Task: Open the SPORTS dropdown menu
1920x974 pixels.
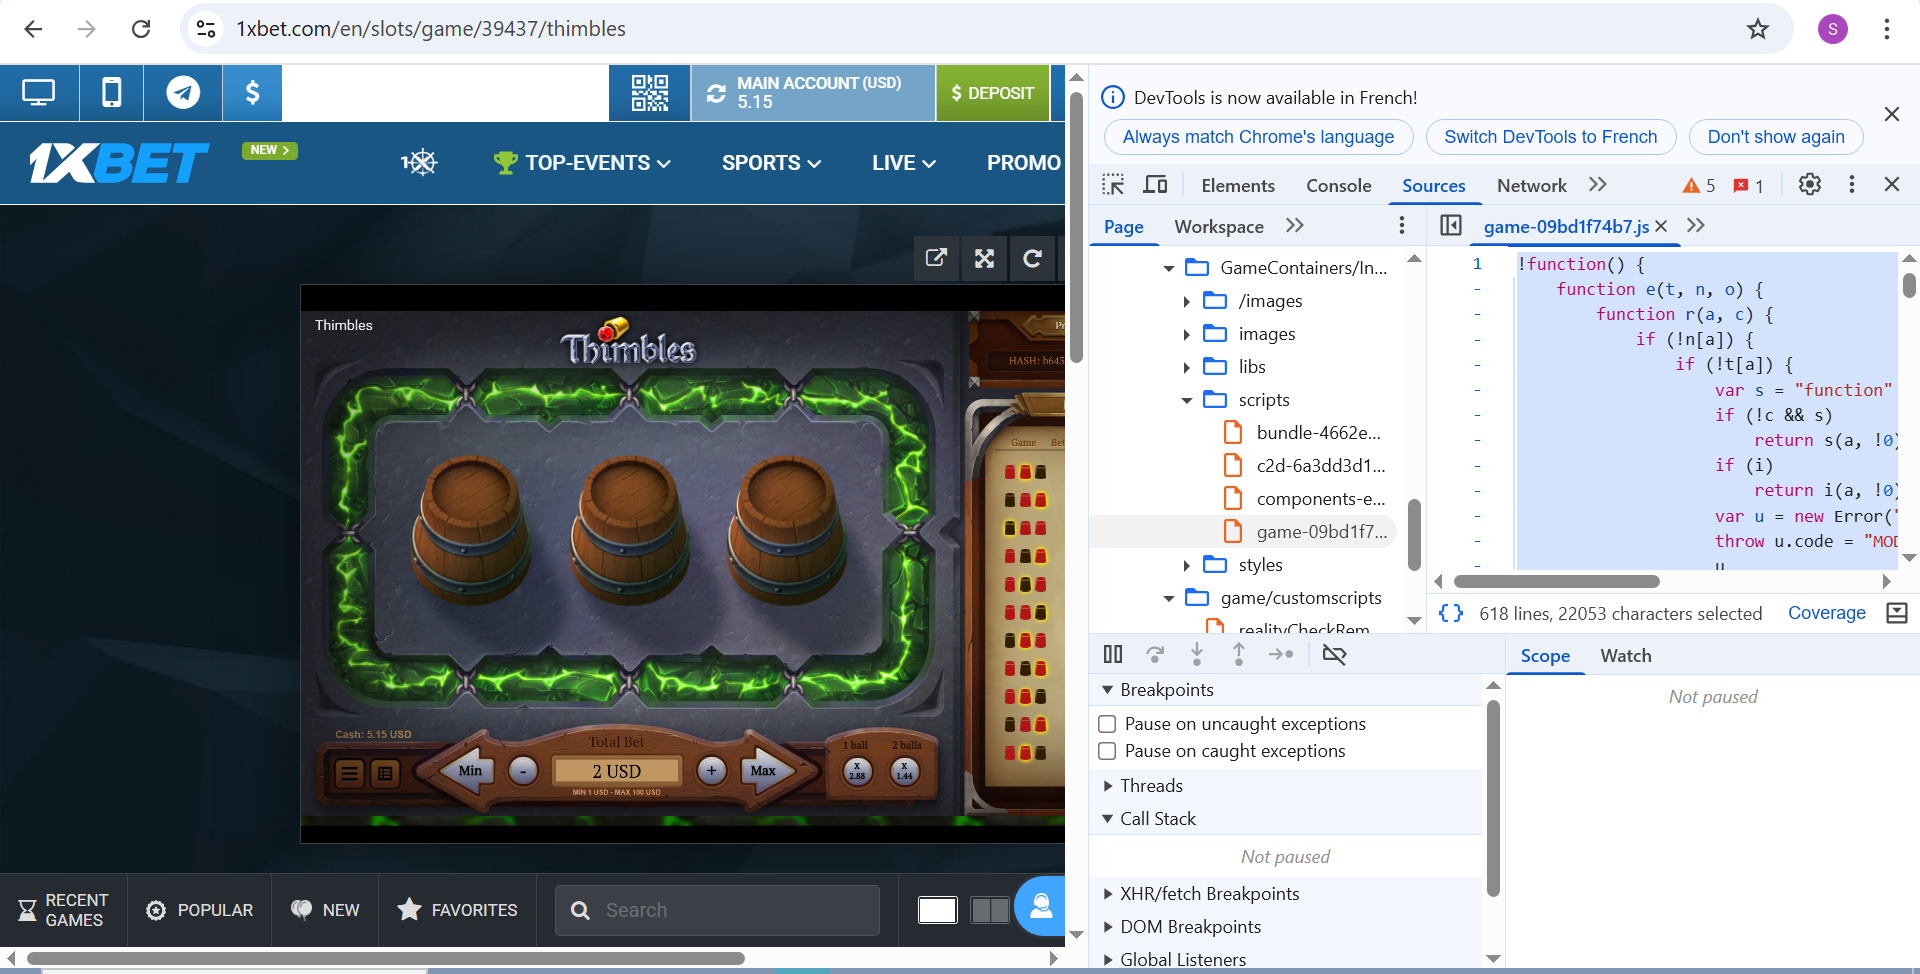Action: click(x=772, y=163)
